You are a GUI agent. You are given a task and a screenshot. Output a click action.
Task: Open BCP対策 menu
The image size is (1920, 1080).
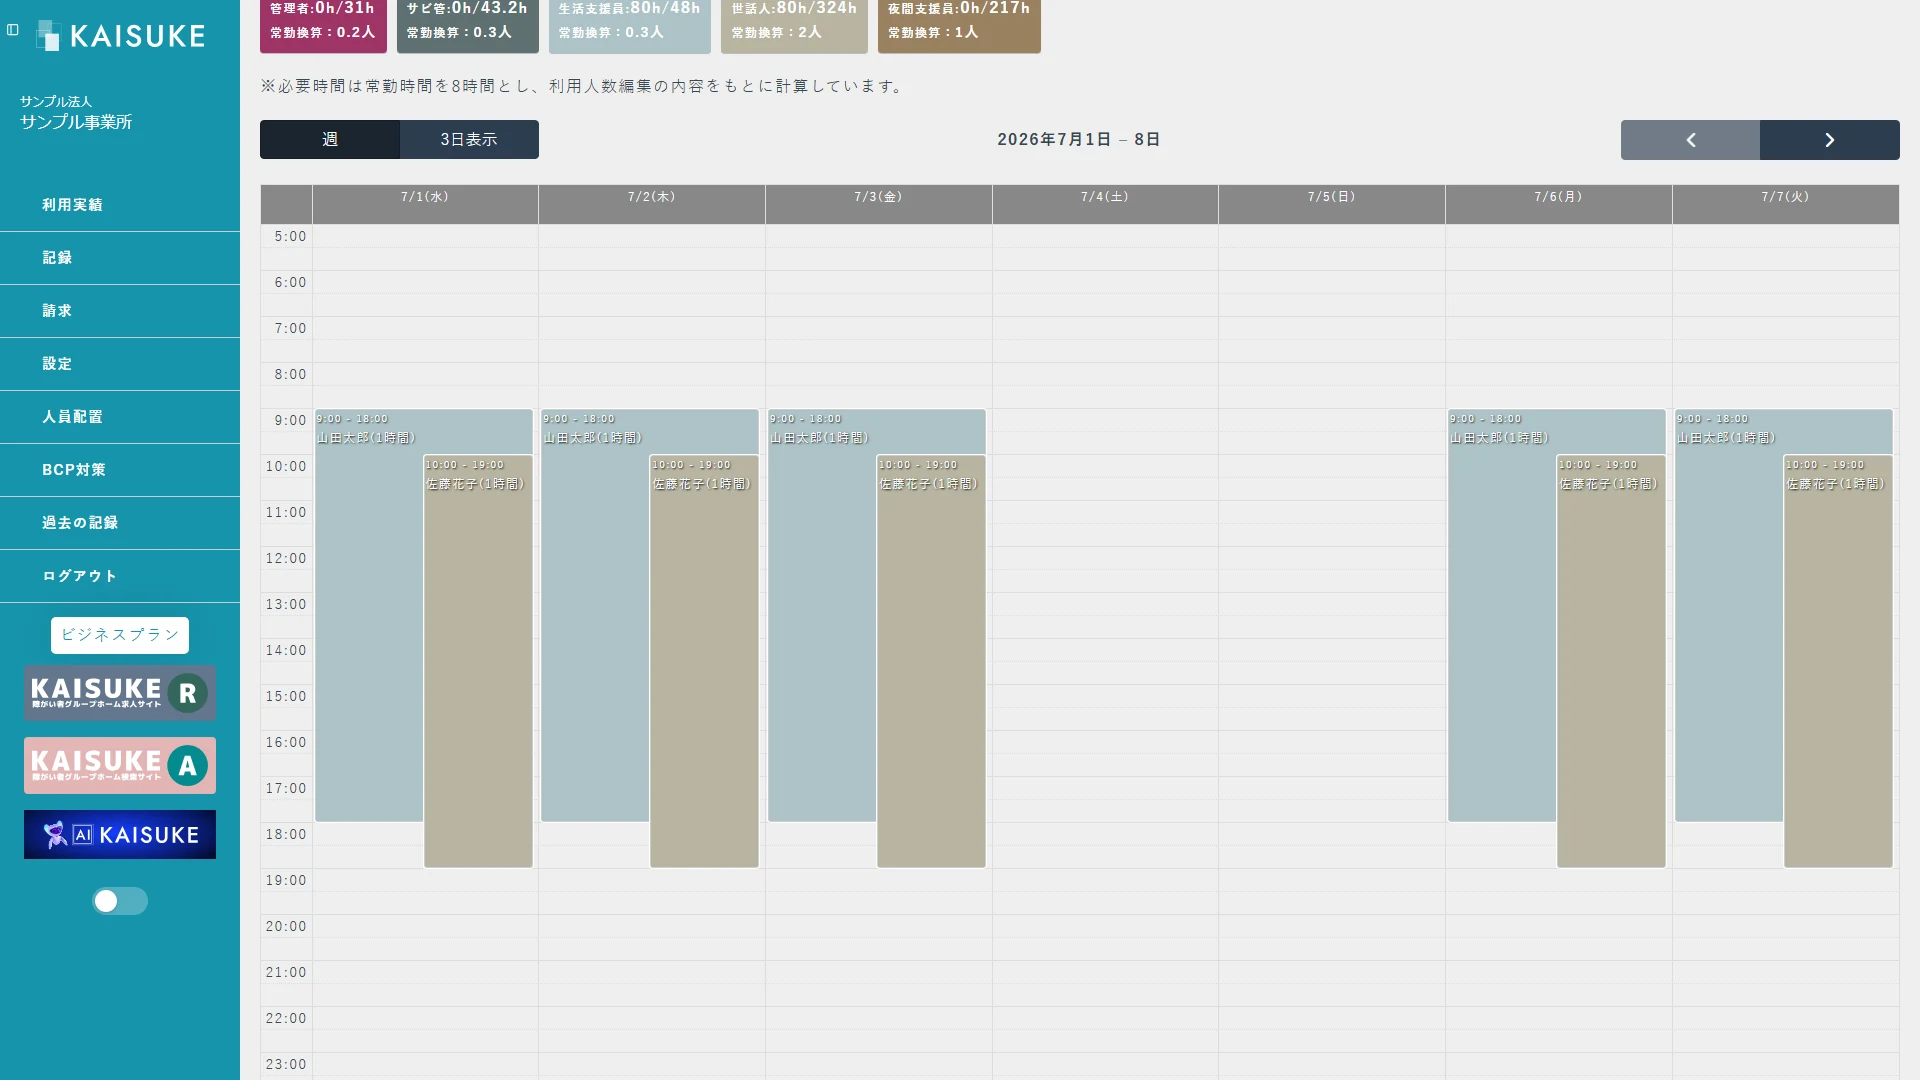[120, 470]
